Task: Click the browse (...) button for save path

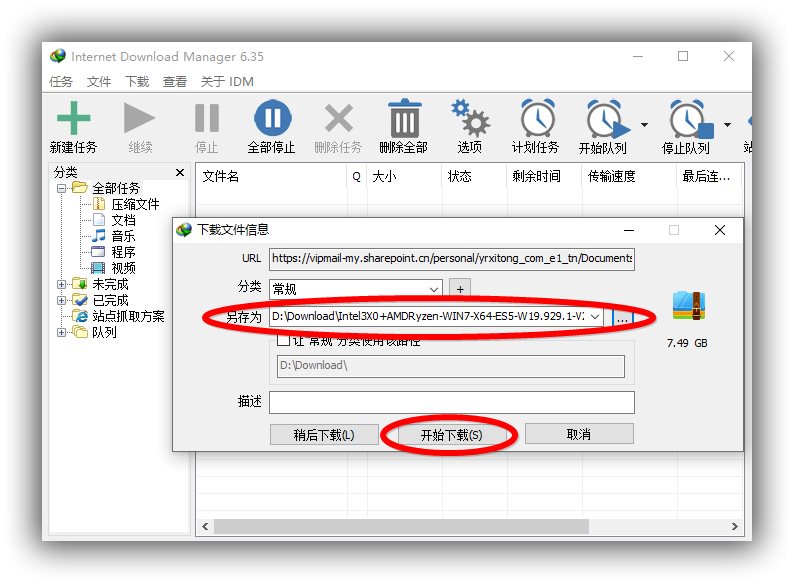Action: click(x=622, y=318)
